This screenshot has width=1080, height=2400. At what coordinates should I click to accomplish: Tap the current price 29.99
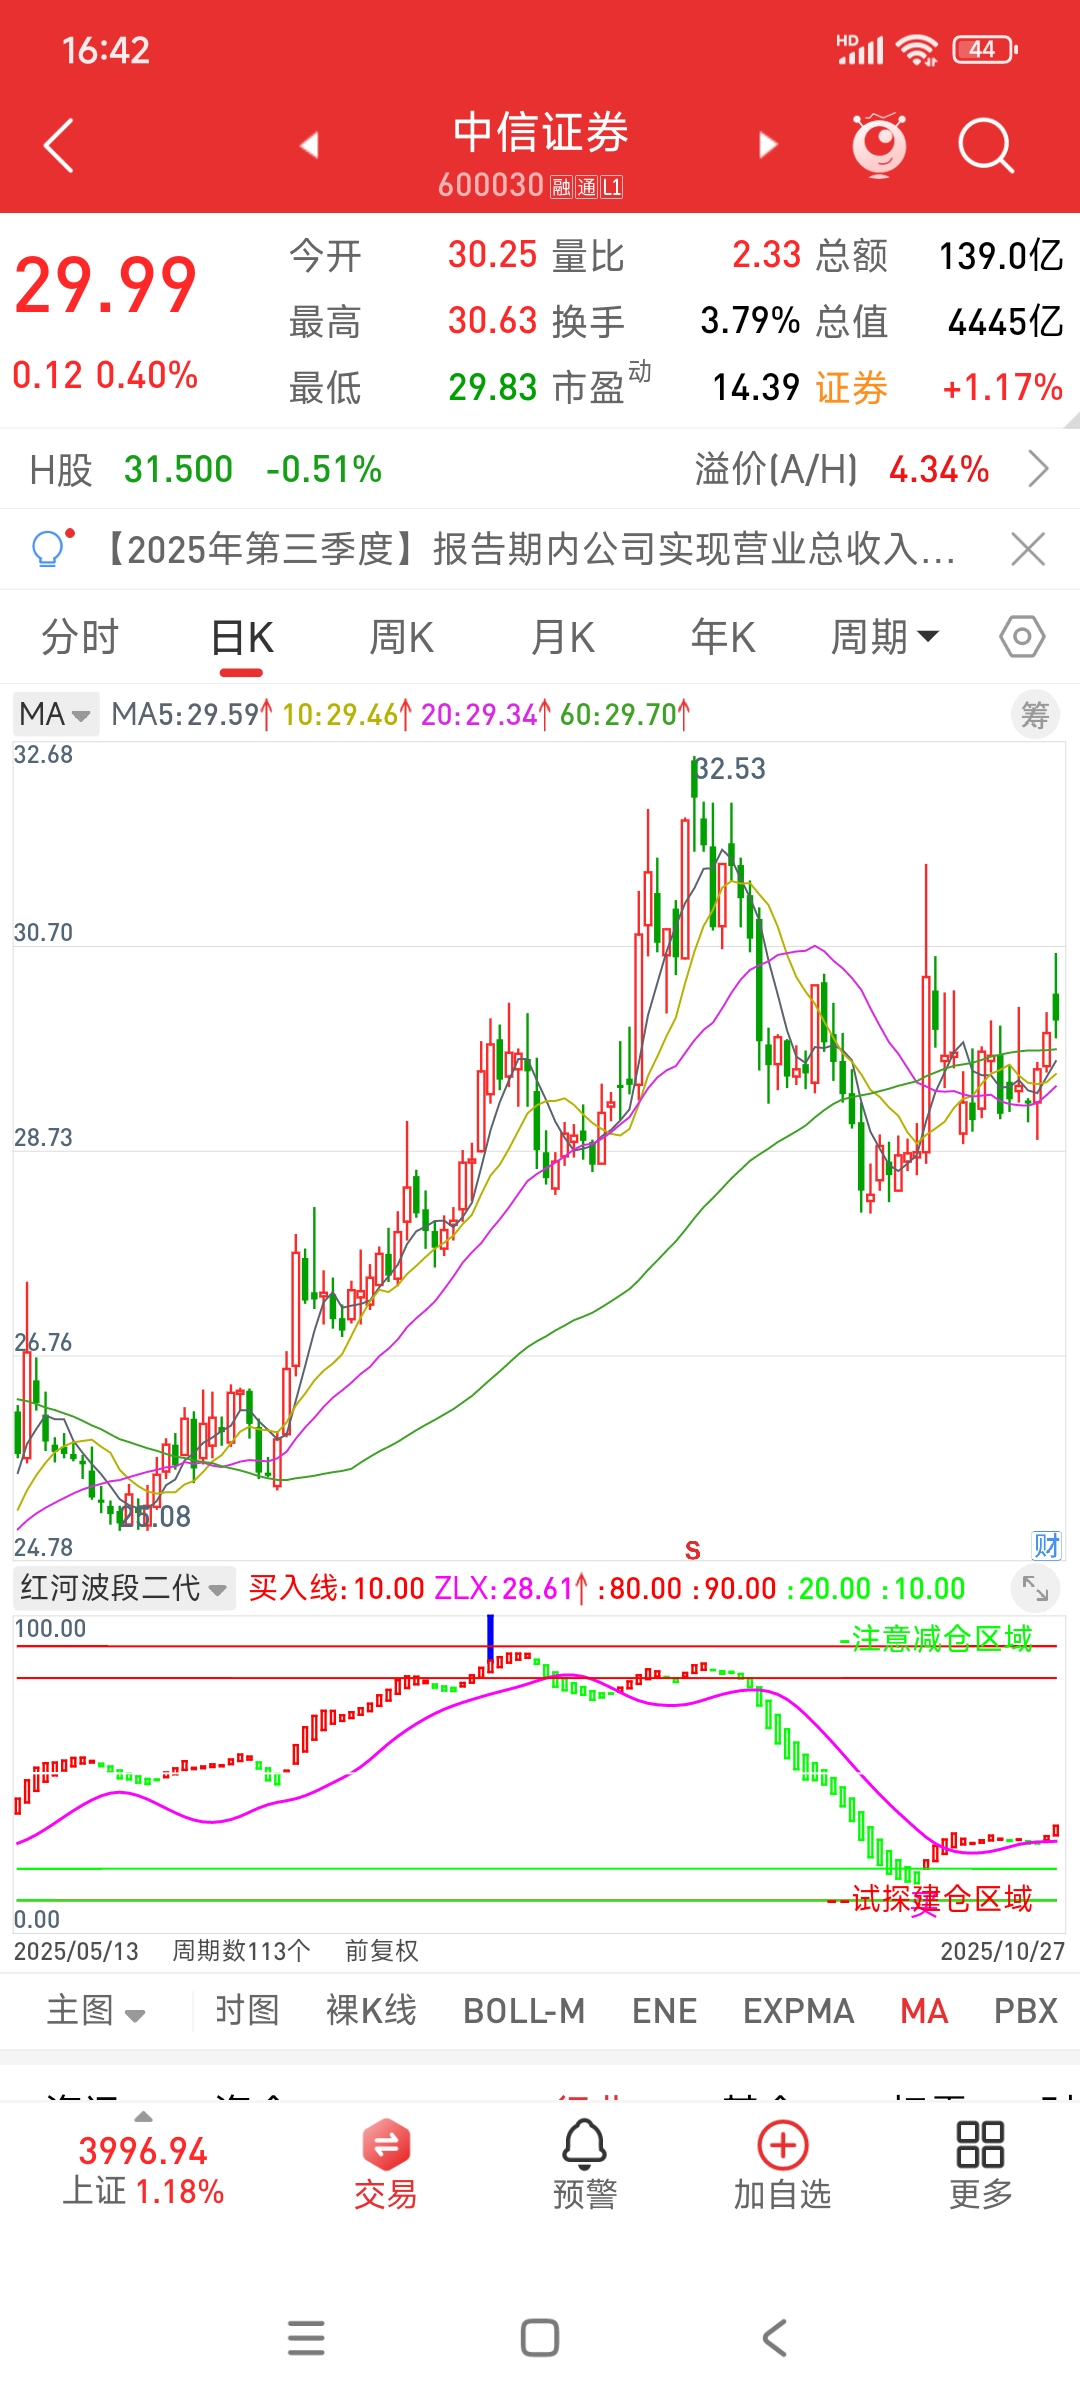coord(106,287)
